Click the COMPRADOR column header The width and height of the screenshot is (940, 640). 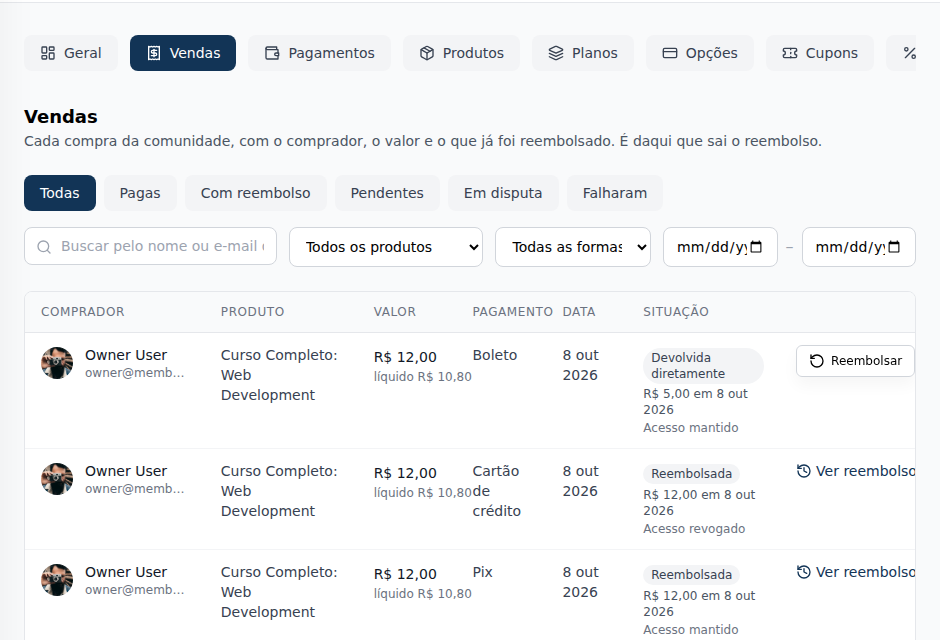pos(83,312)
